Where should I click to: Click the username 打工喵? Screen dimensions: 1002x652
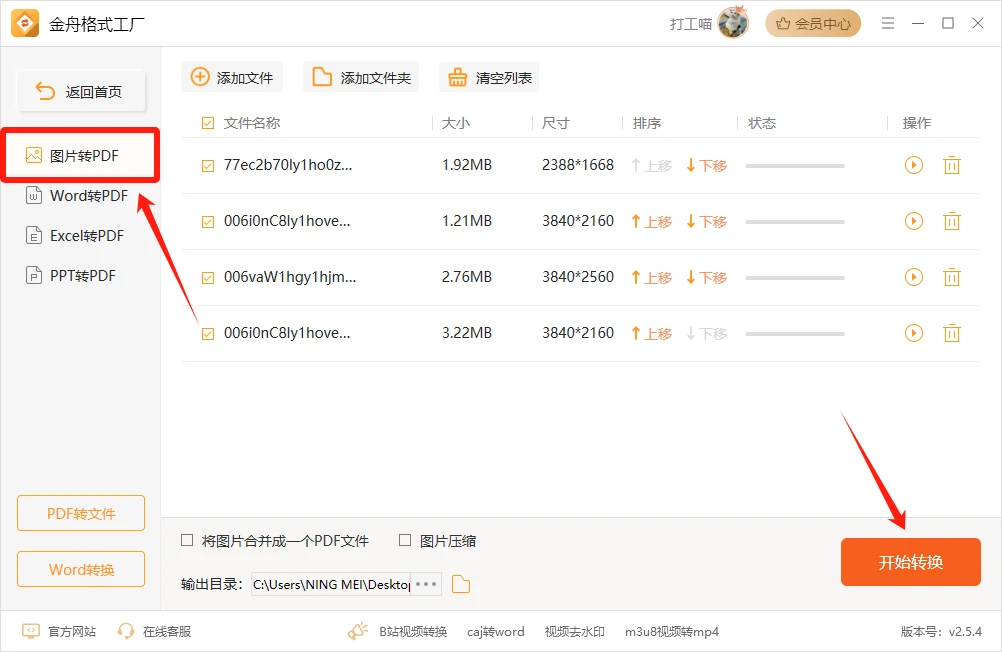coord(690,24)
